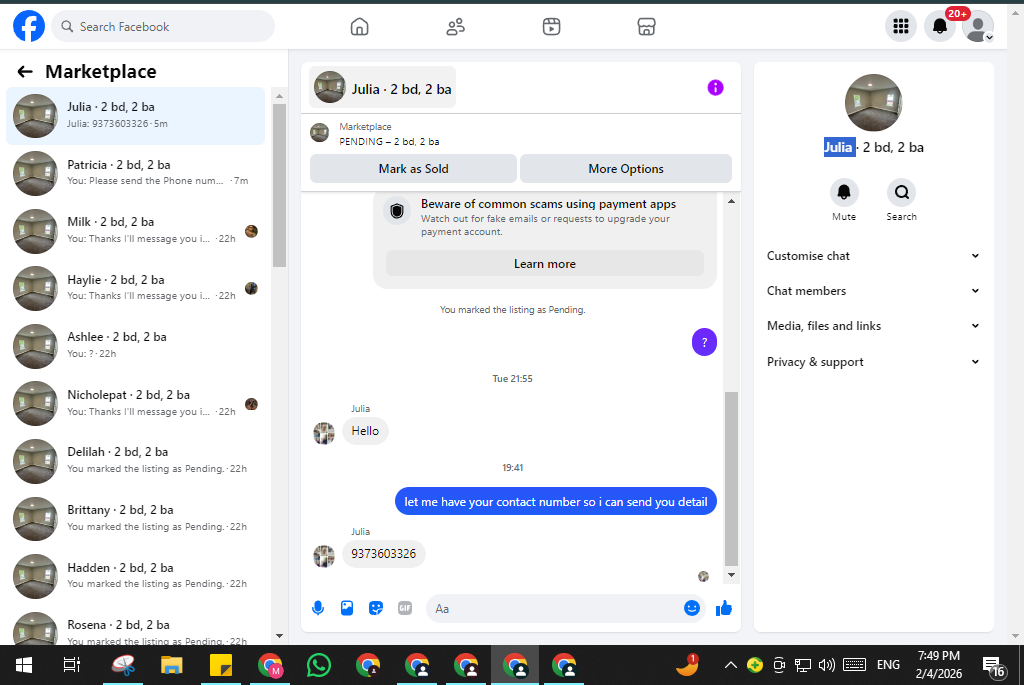This screenshot has height=685, width=1024.
Task: Click the purple question mark message bubble
Action: coord(704,342)
